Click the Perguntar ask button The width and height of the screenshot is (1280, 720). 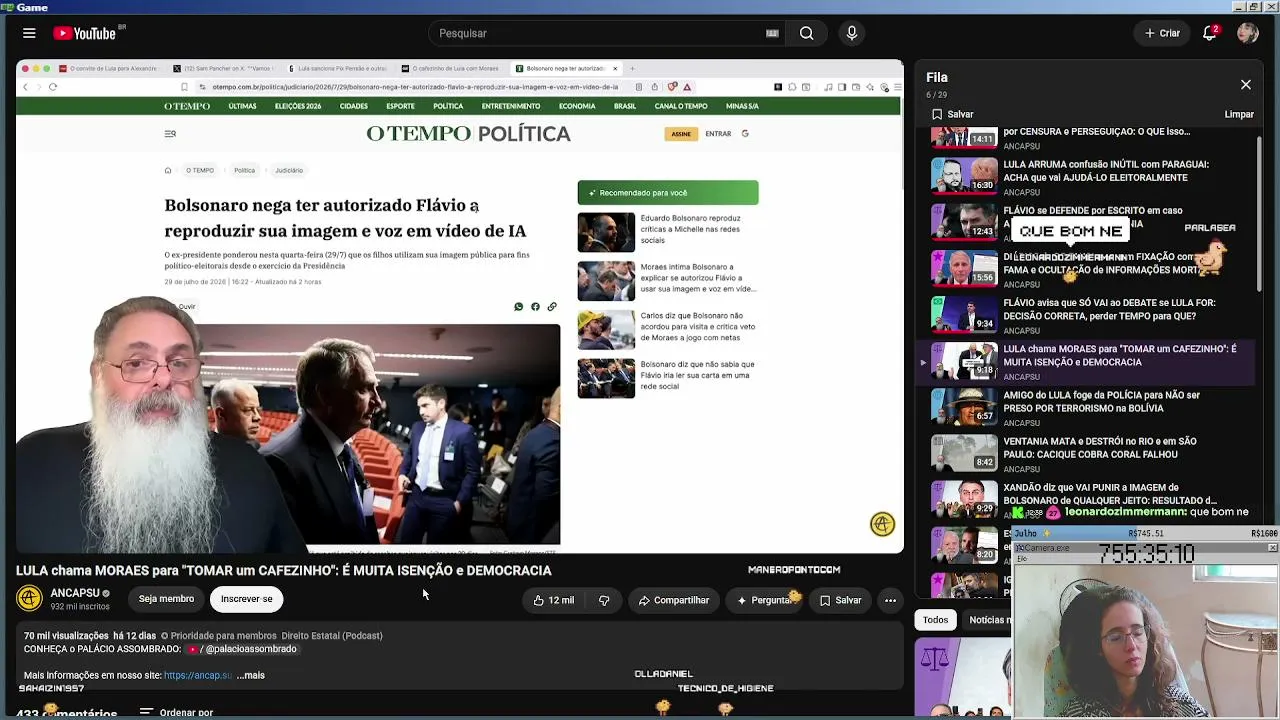pos(765,600)
